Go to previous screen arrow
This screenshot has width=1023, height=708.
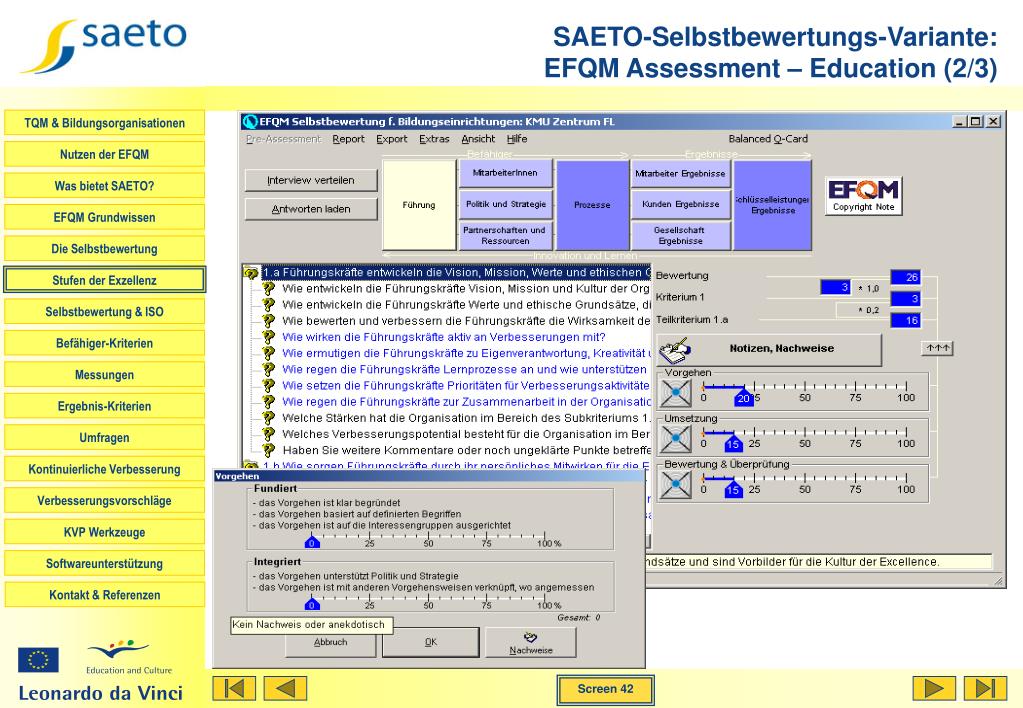(x=285, y=688)
